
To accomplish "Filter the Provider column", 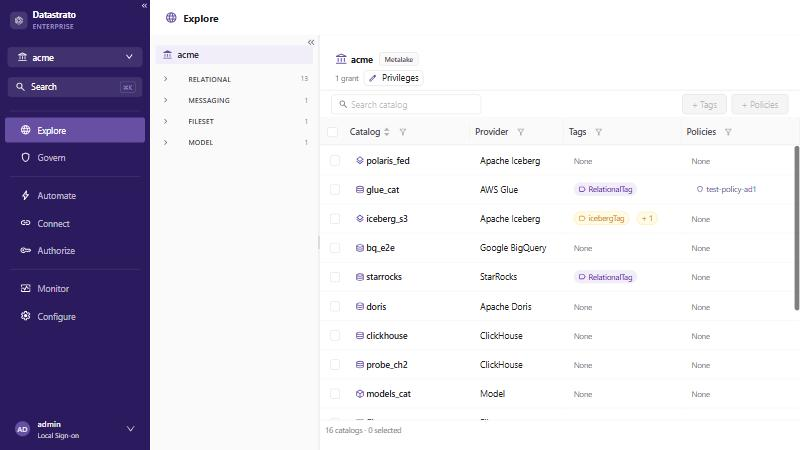I will click(520, 132).
